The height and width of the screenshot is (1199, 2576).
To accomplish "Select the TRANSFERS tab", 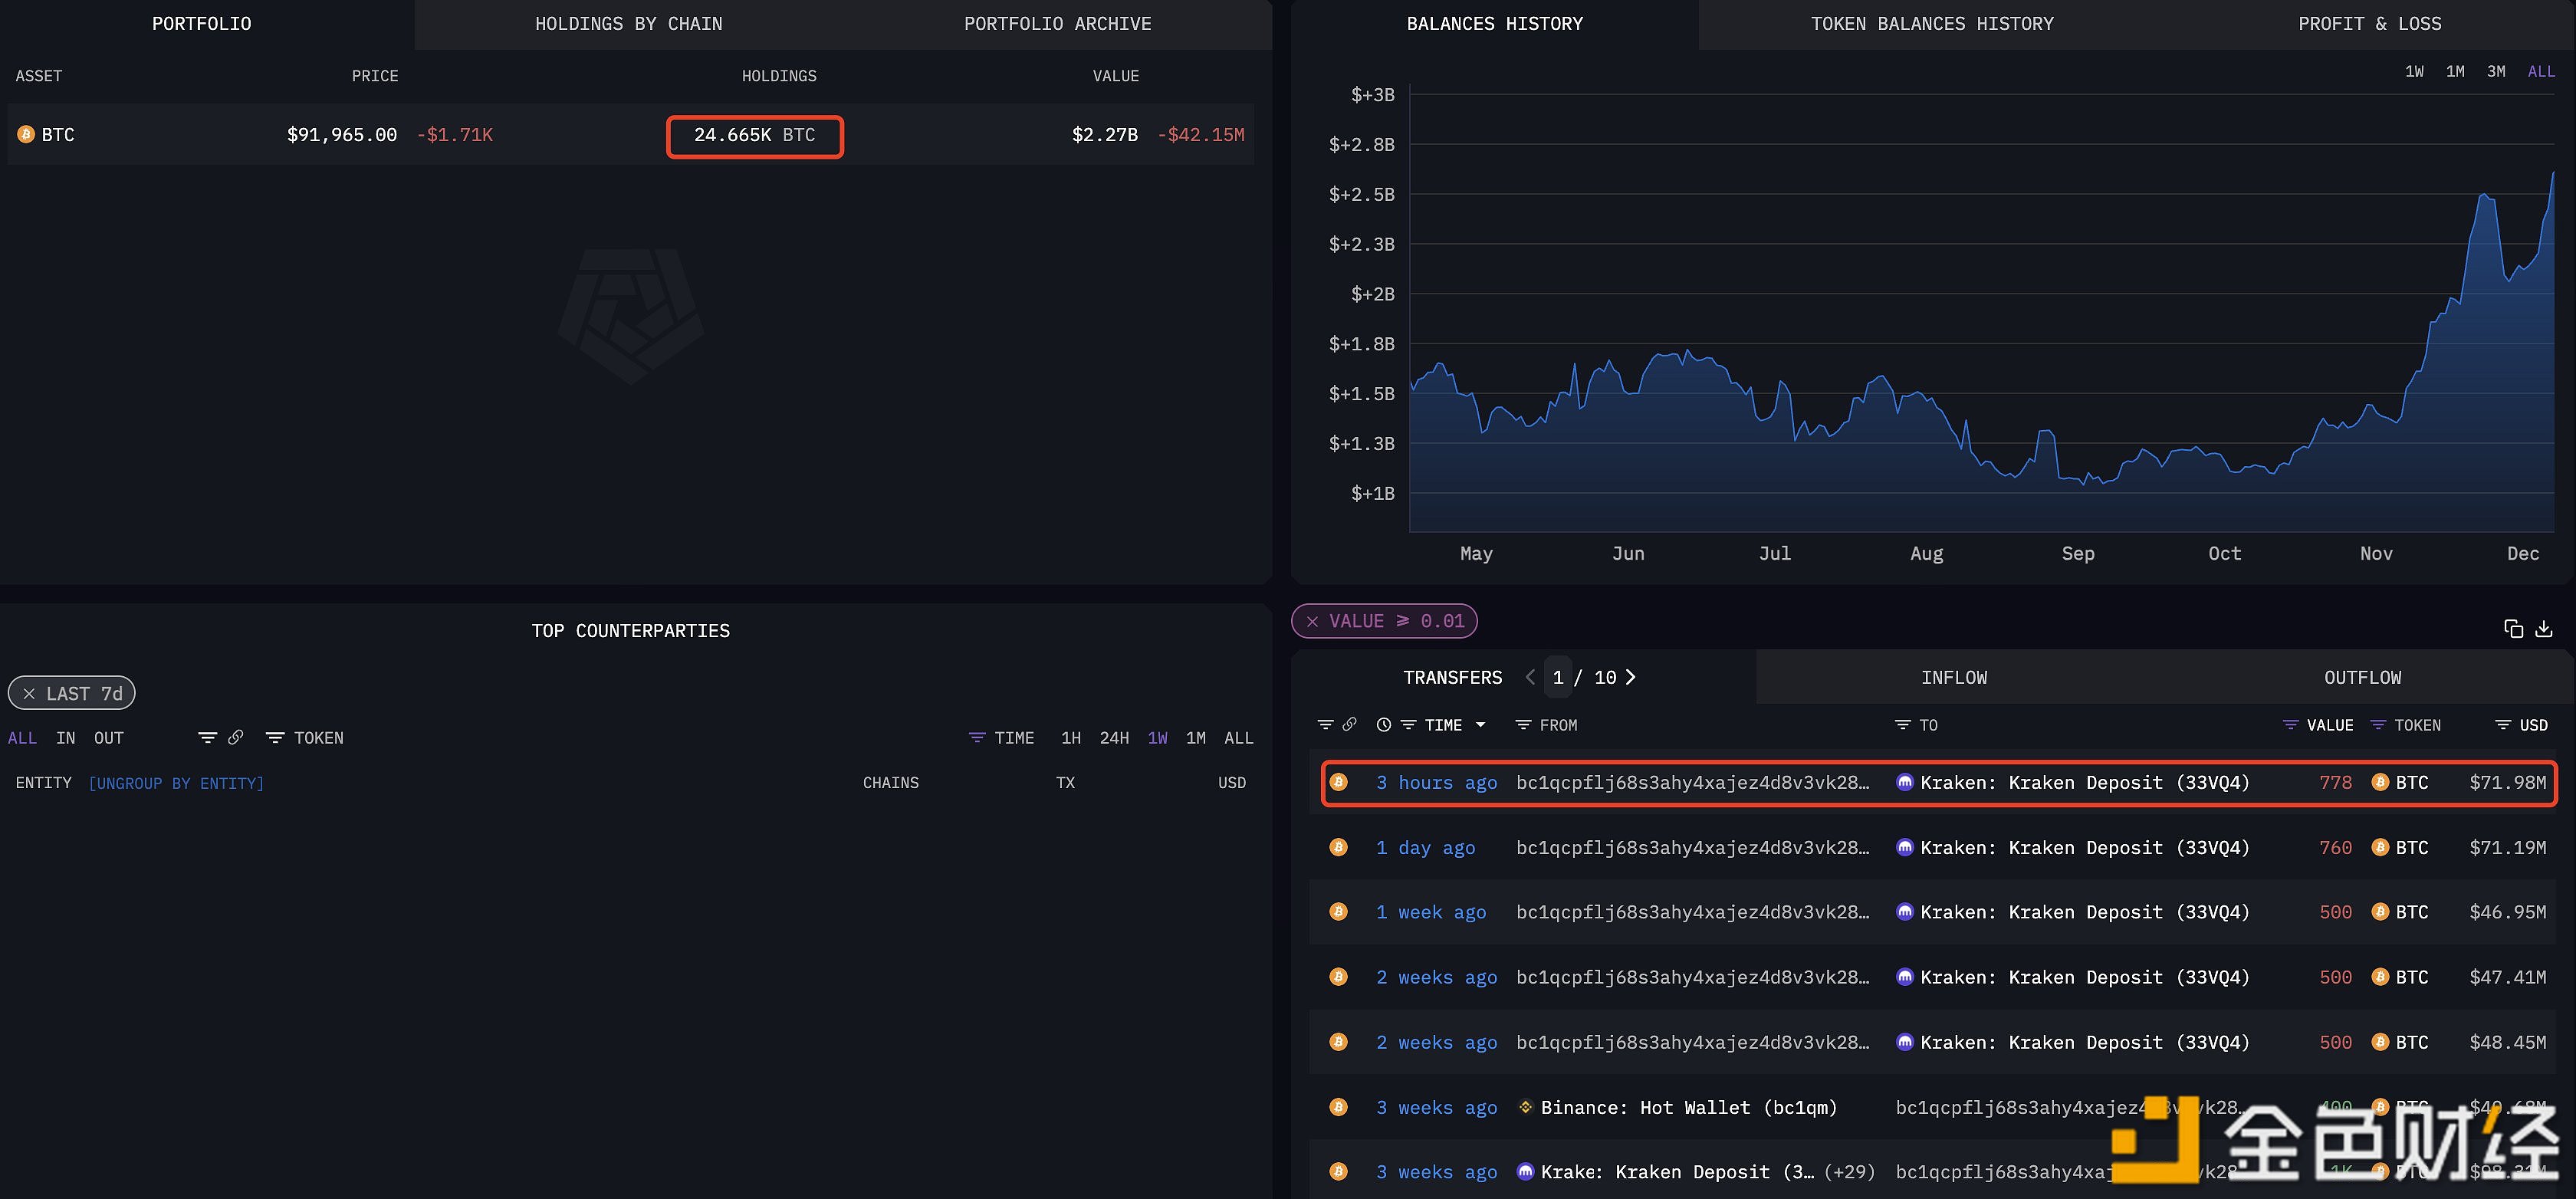I will point(1452,677).
